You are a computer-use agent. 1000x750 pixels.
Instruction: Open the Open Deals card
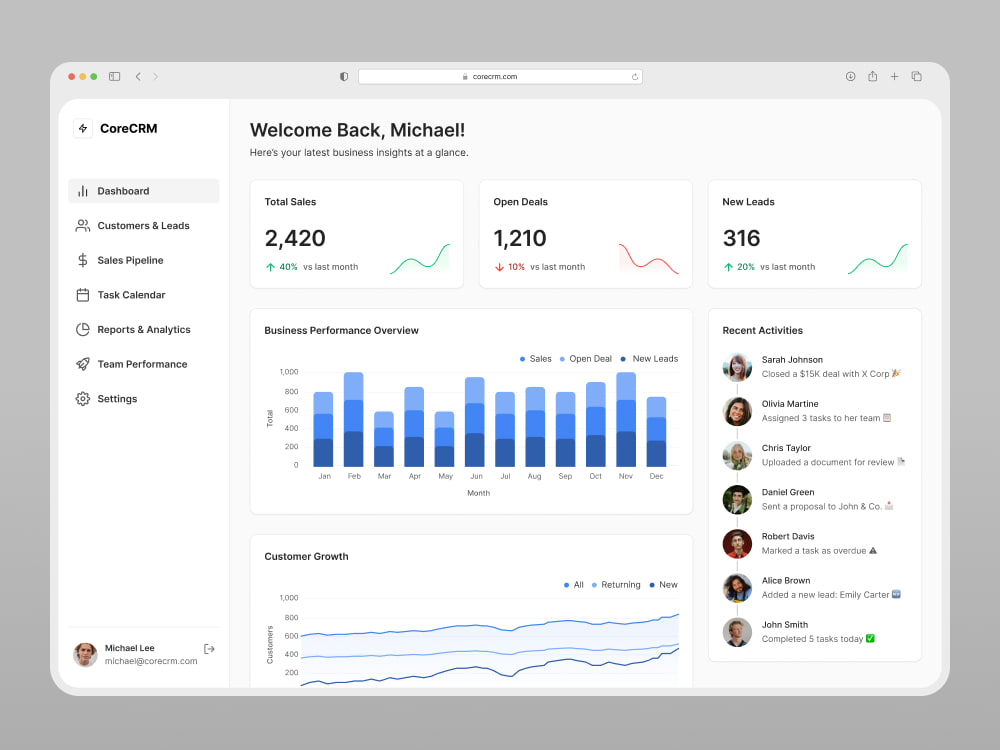[585, 234]
